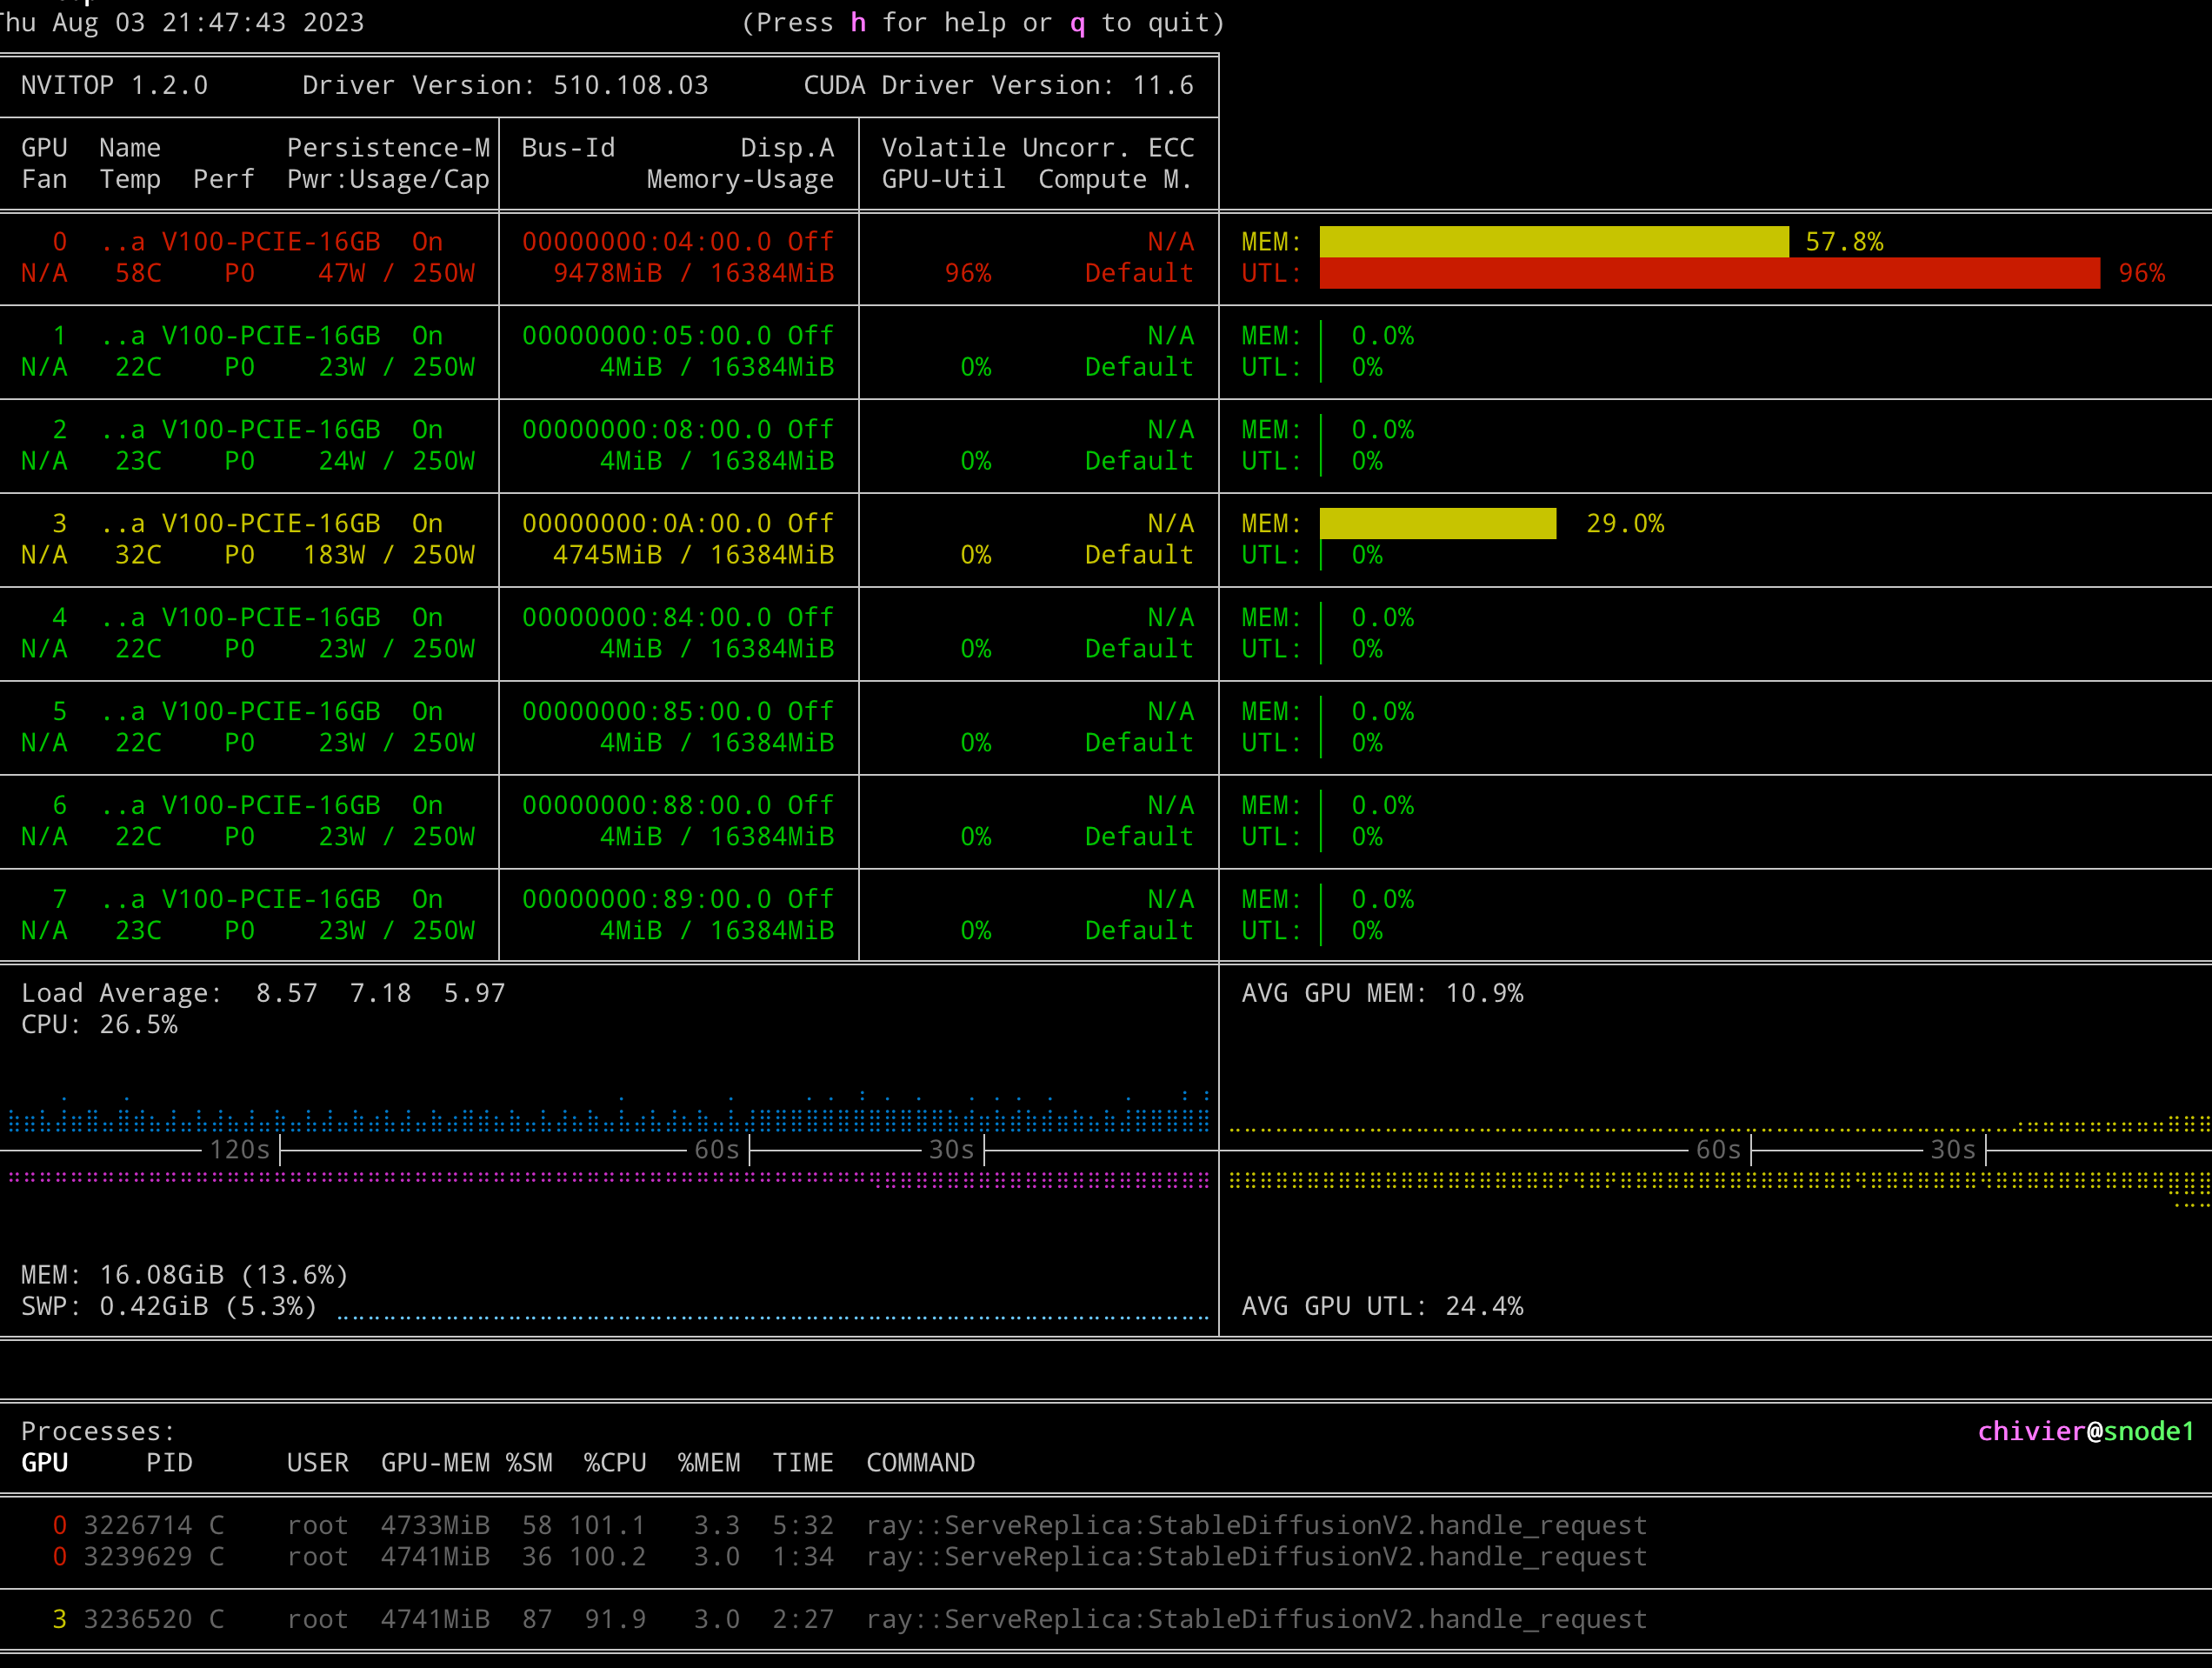Click GPU-MEM 4733MiB of first process
Screen dimensions: 2212x1668
435,1525
